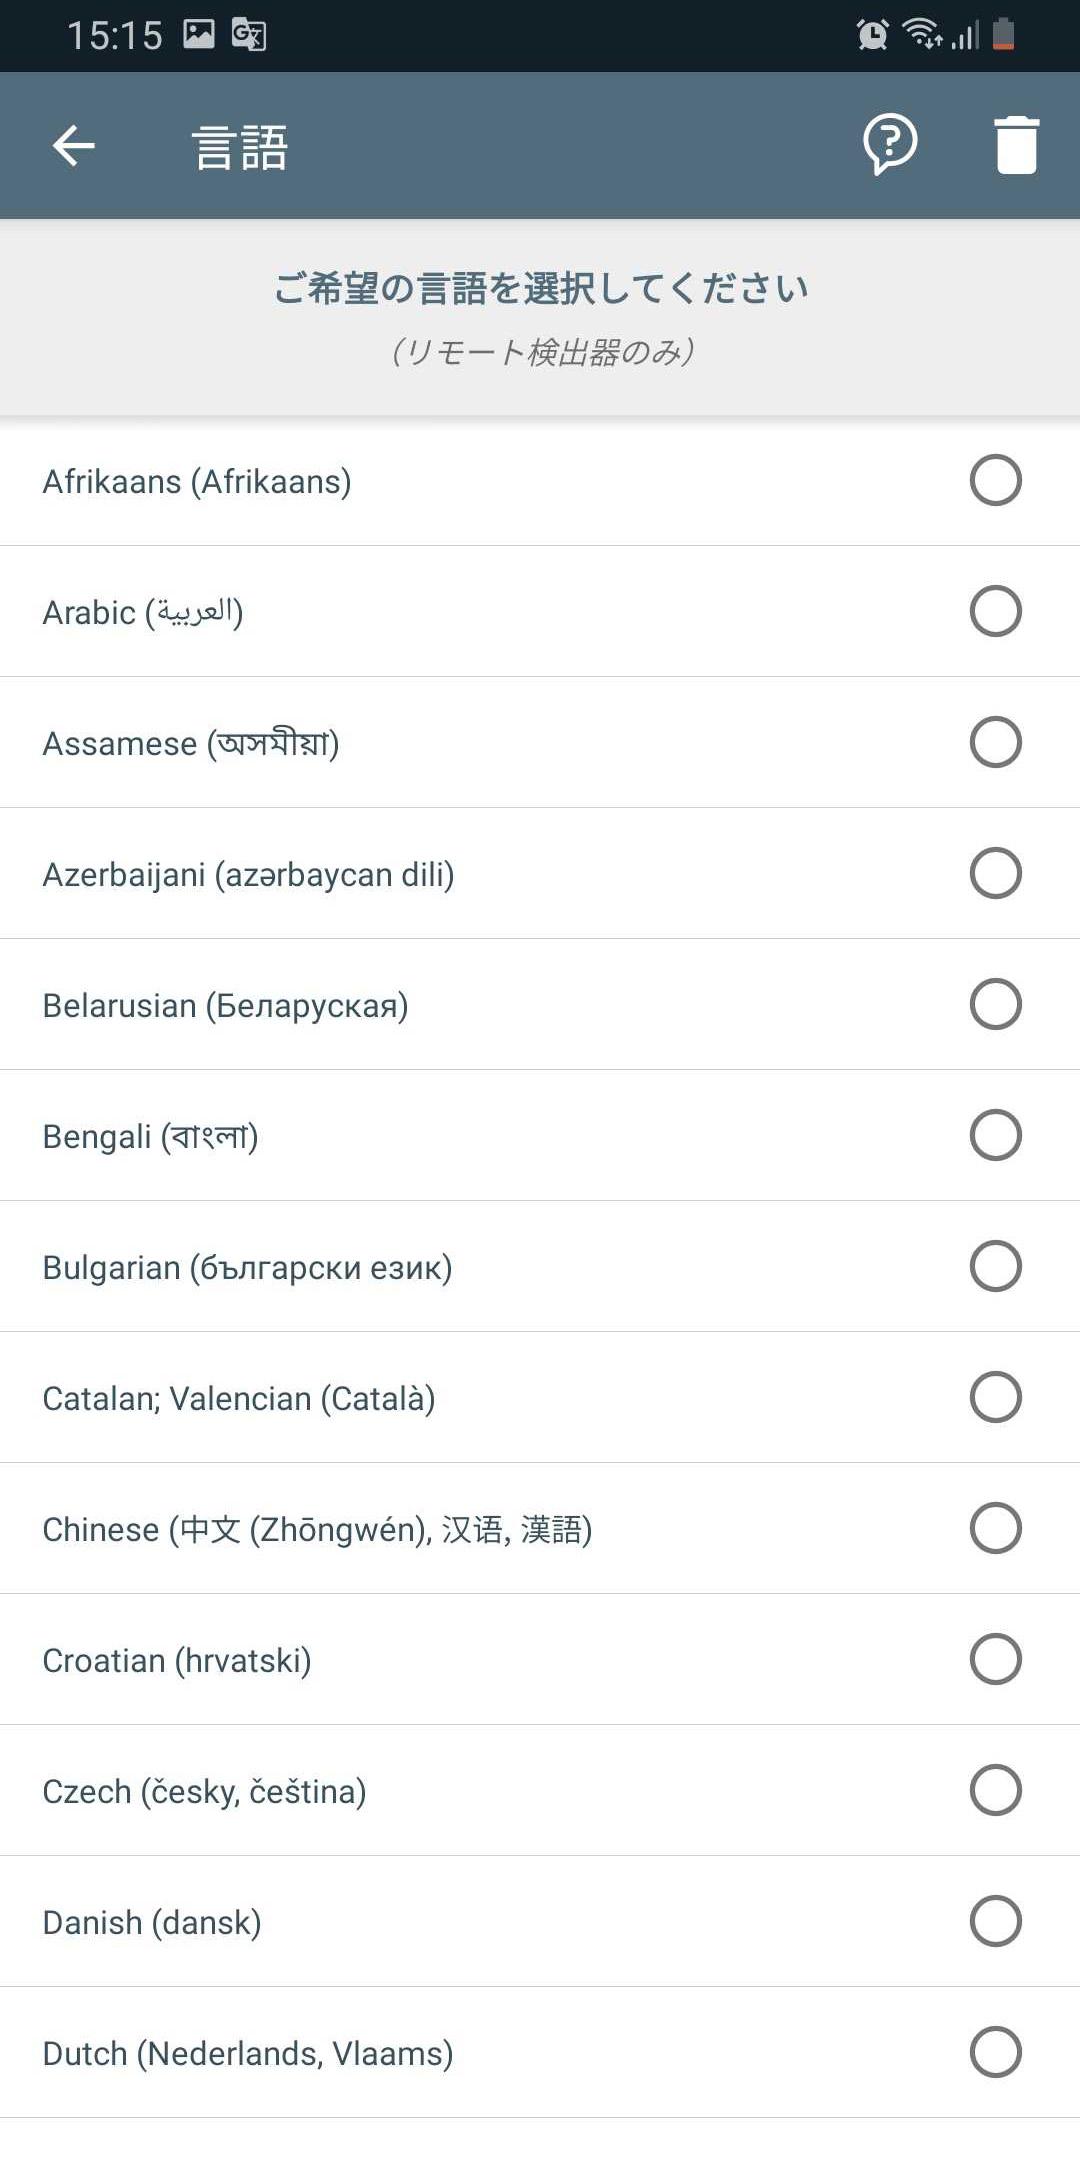The width and height of the screenshot is (1080, 2160).
Task: Pick the Chinese language radio button
Action: [995, 1528]
